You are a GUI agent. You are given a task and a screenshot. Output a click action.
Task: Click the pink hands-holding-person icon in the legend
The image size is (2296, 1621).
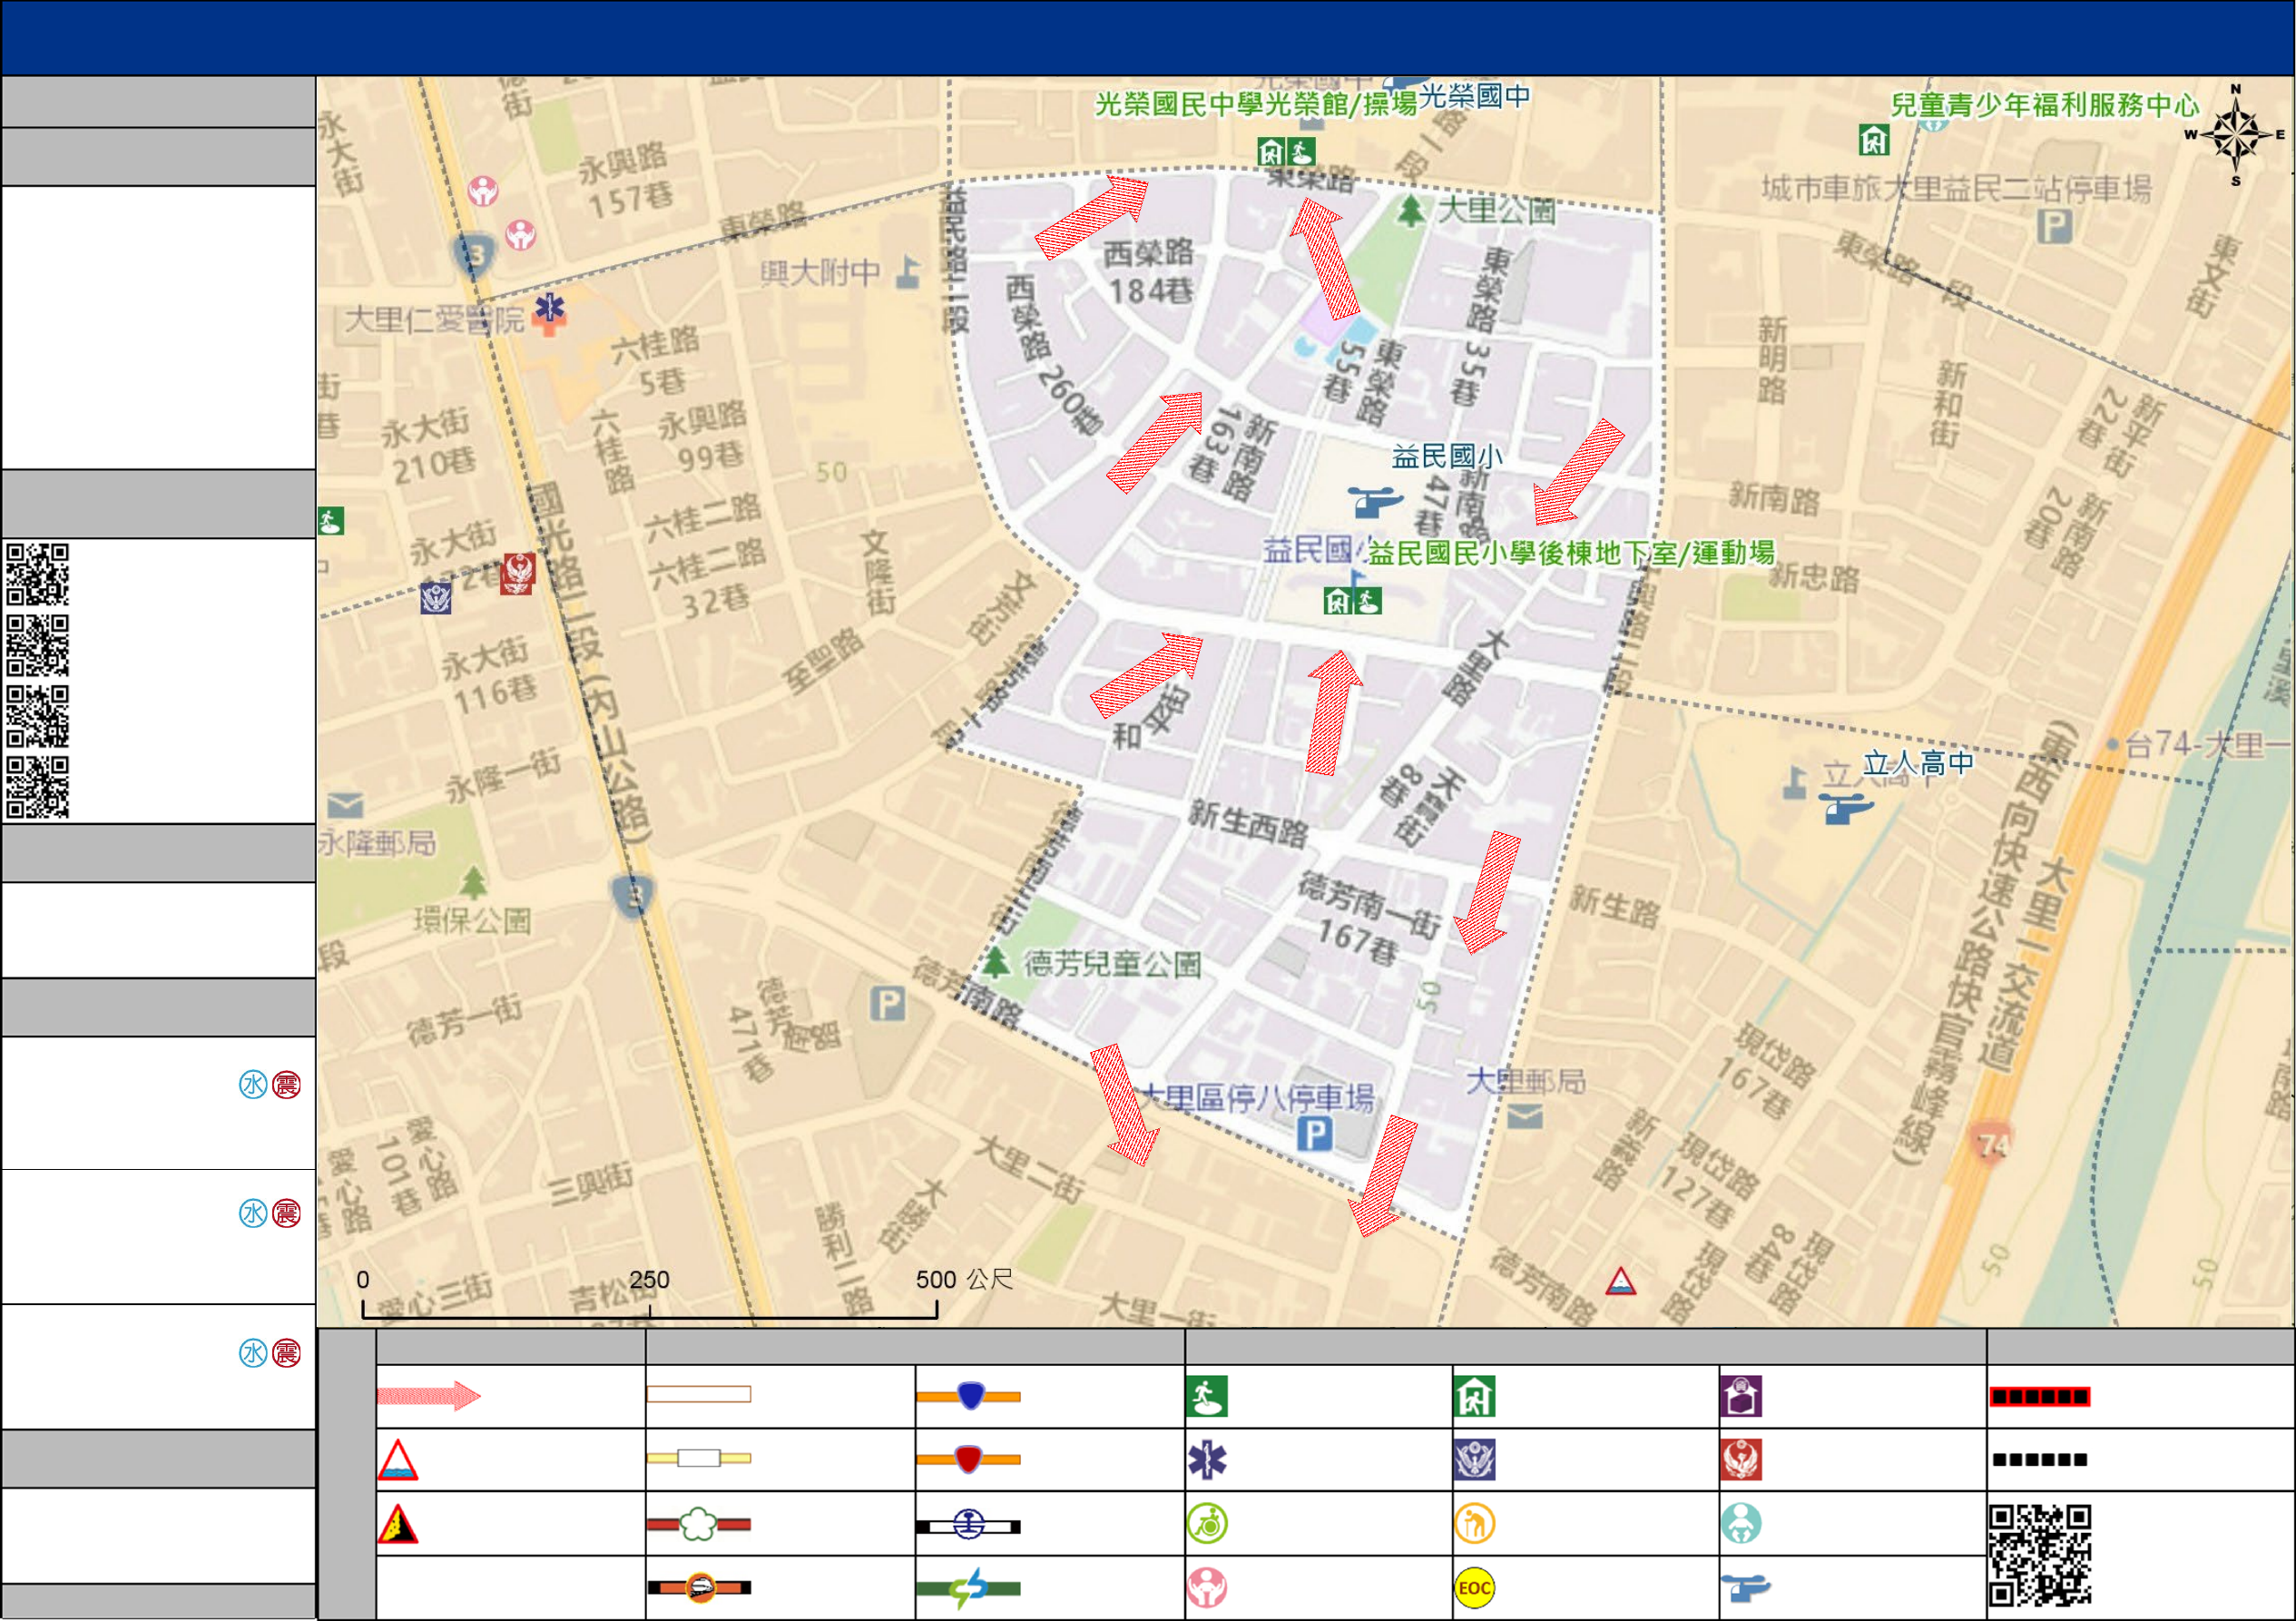click(1207, 1588)
